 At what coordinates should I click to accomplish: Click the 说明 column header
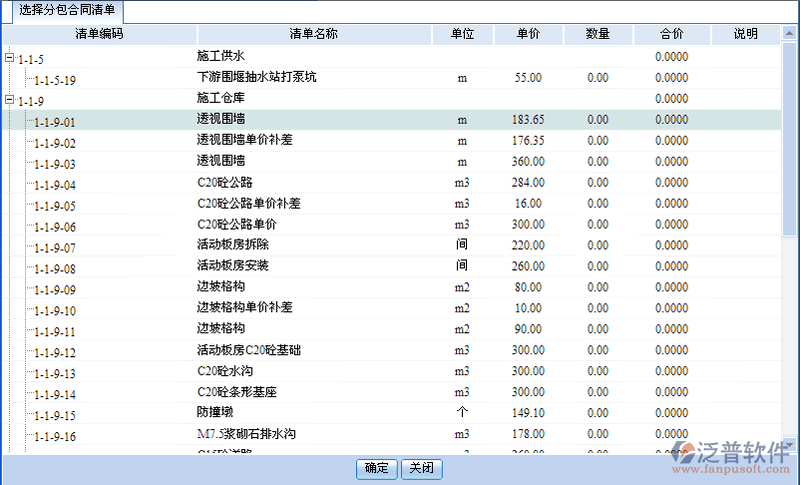pyautogui.click(x=745, y=34)
